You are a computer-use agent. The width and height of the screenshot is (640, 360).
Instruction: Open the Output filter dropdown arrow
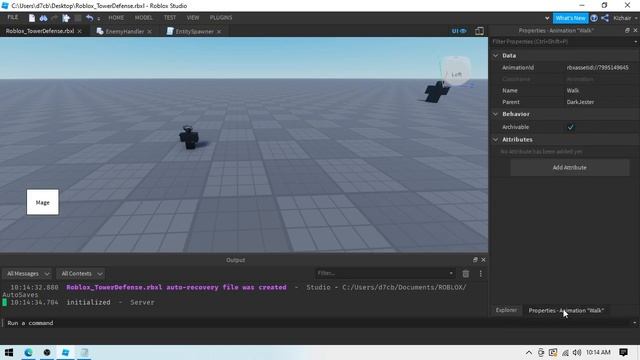tap(451, 273)
